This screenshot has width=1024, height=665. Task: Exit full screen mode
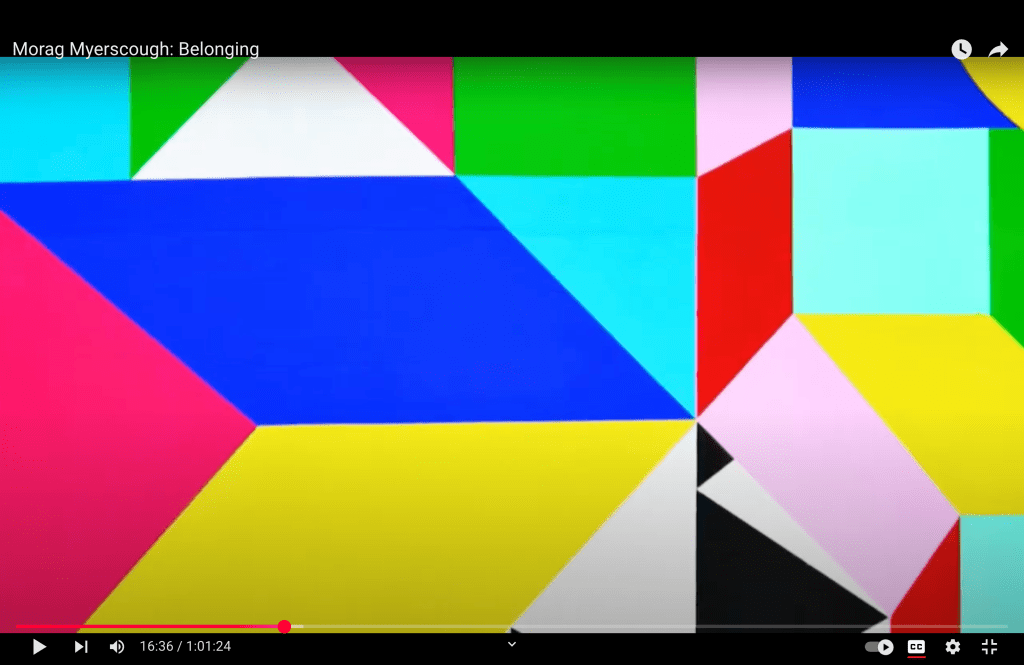click(989, 647)
